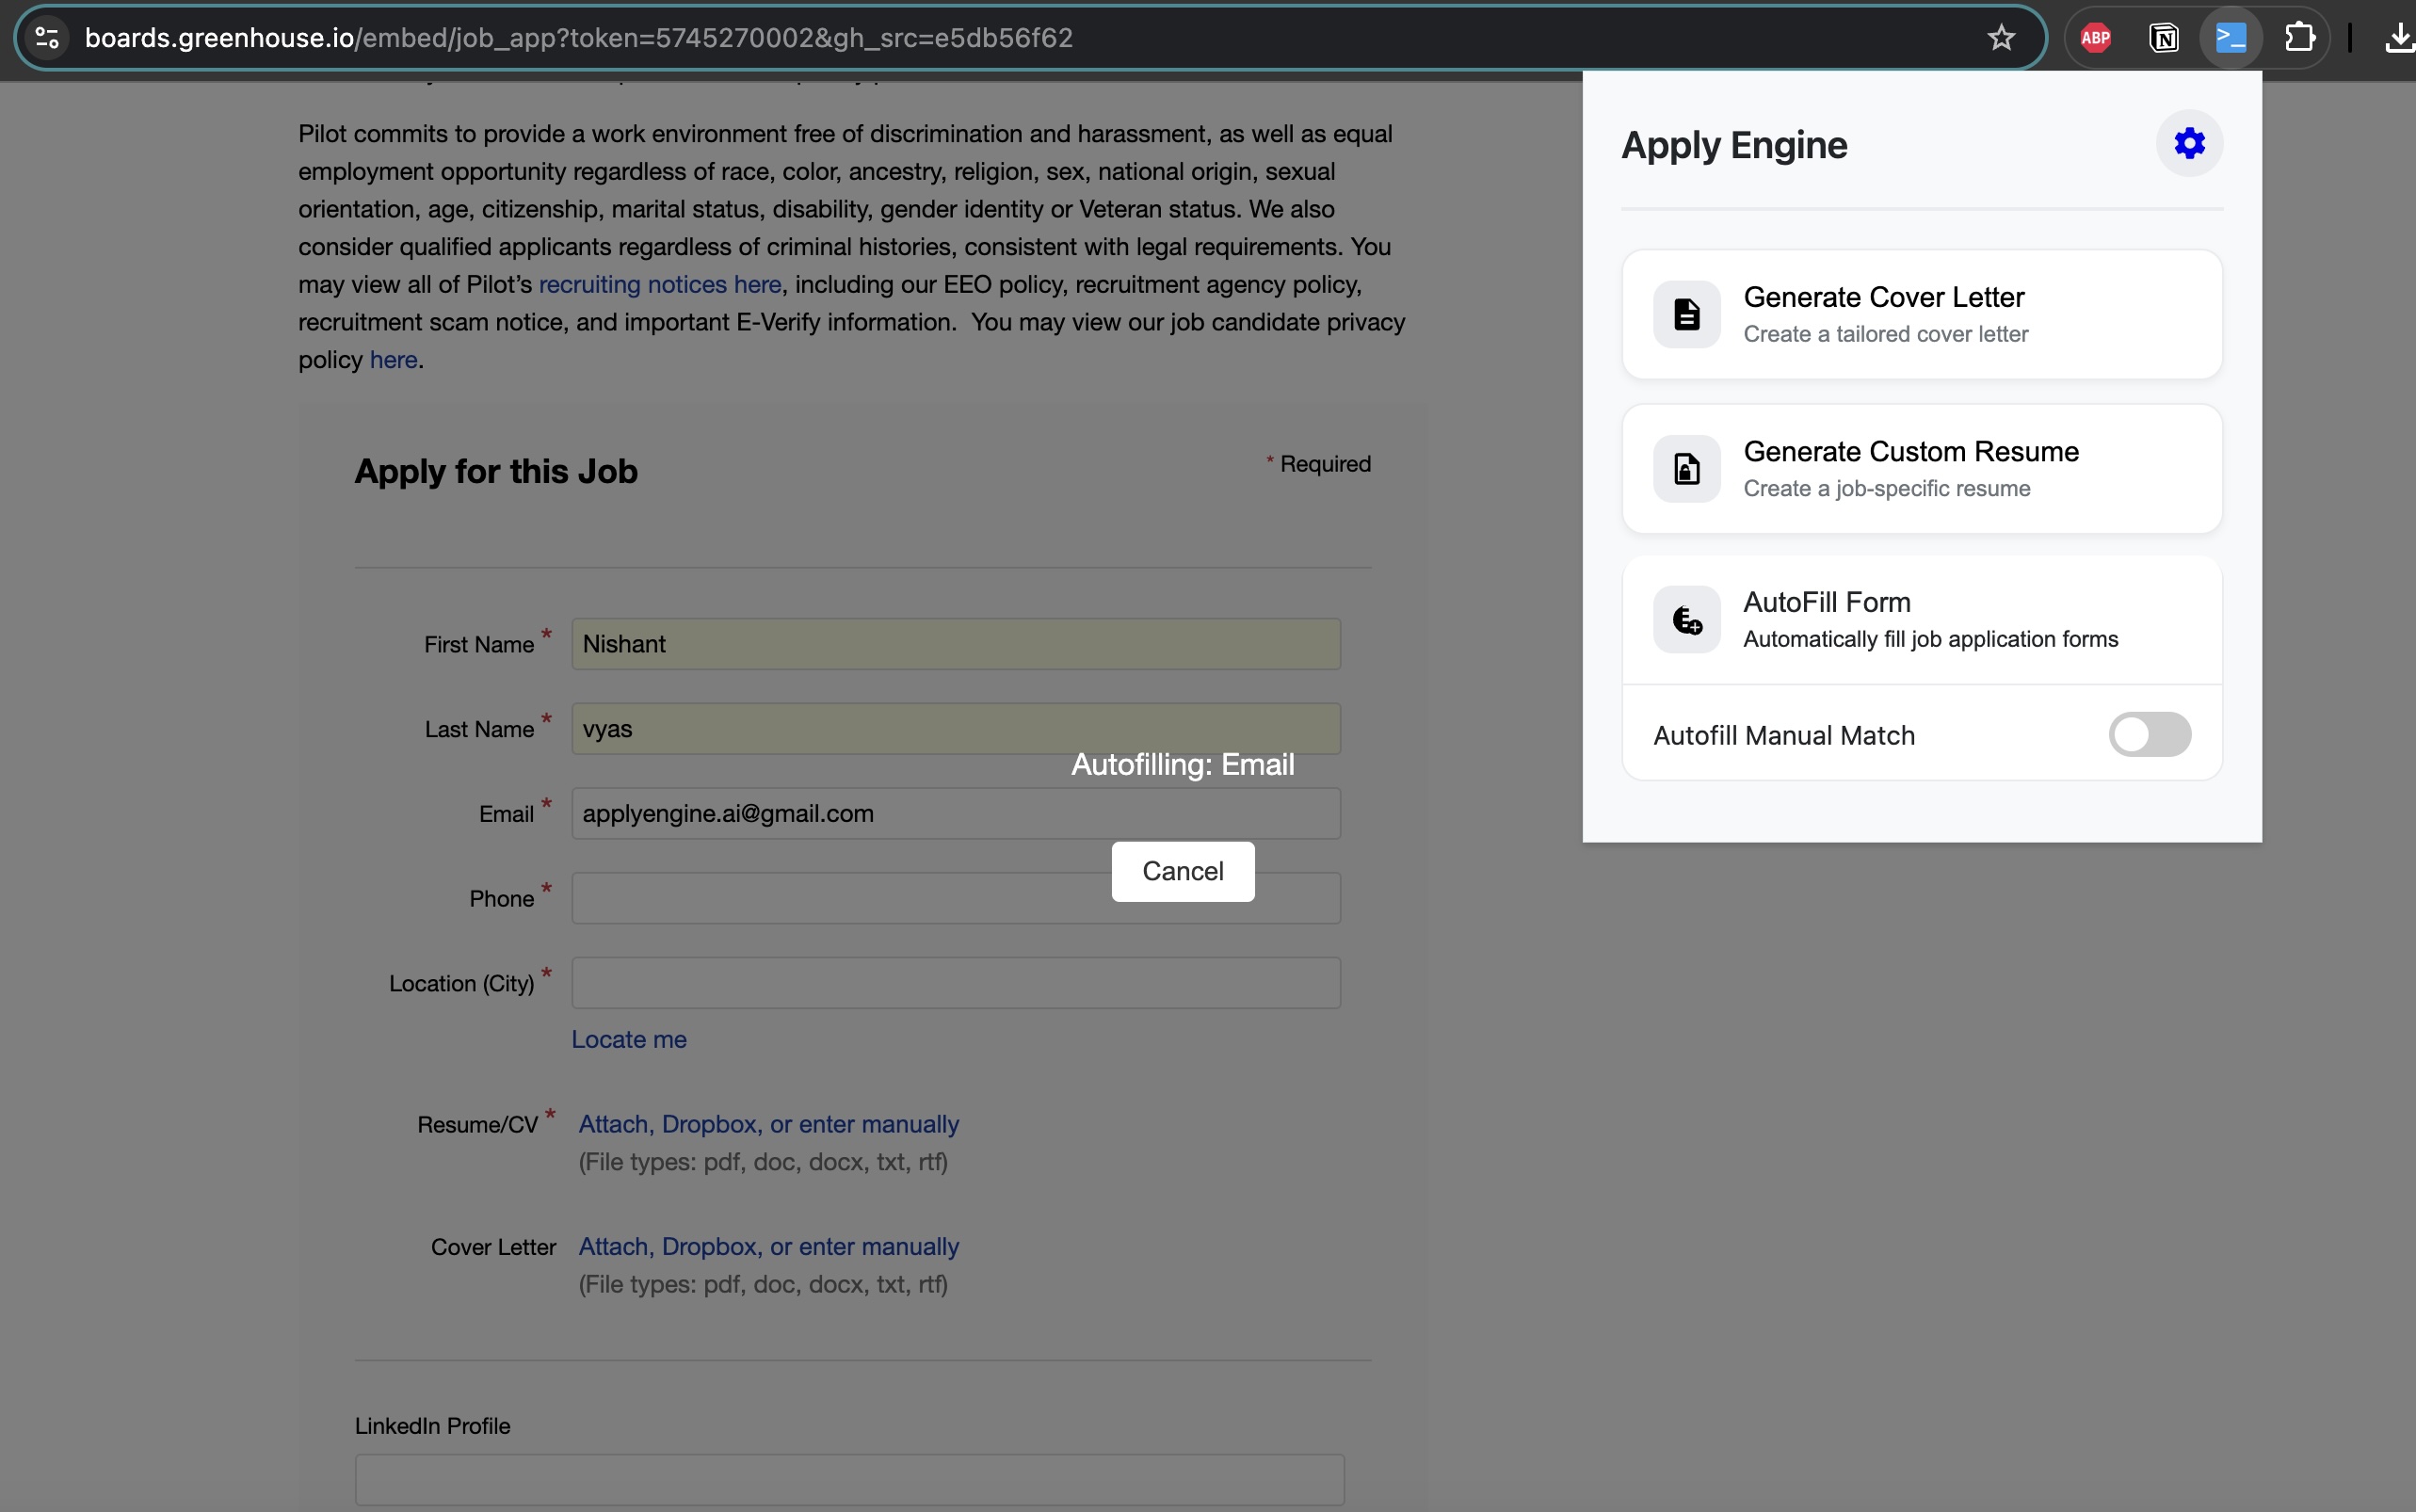Click the Apply for this Job heading
Viewport: 2416px width, 1512px height.
pyautogui.click(x=496, y=472)
